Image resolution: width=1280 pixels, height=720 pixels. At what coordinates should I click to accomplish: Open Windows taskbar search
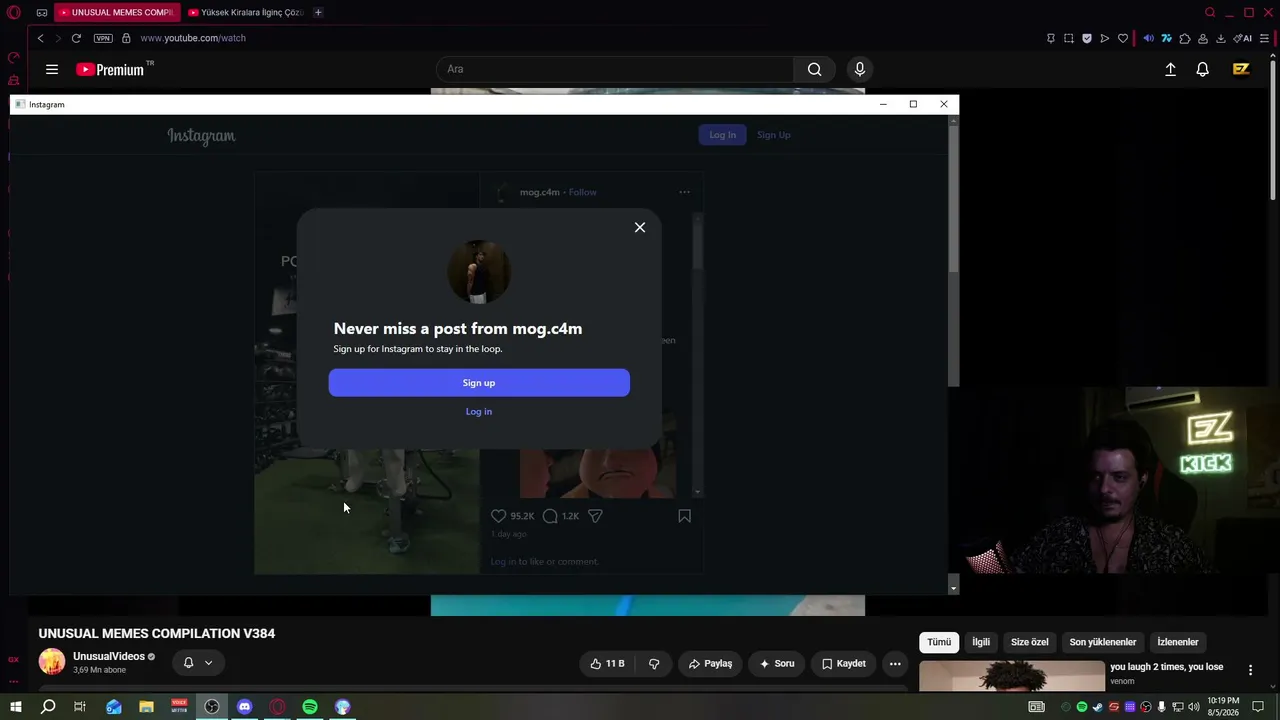tap(47, 707)
